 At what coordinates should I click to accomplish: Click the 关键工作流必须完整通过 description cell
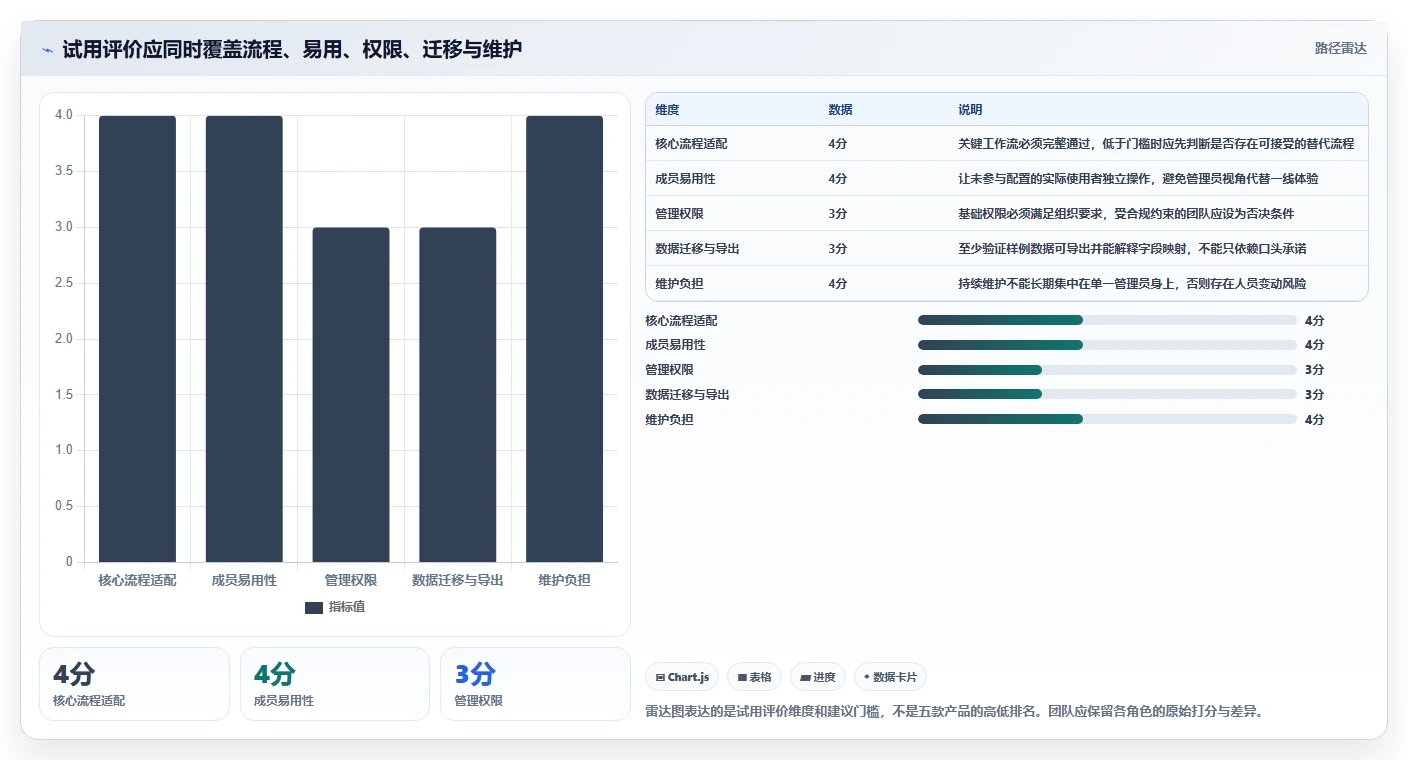[x=1156, y=144]
